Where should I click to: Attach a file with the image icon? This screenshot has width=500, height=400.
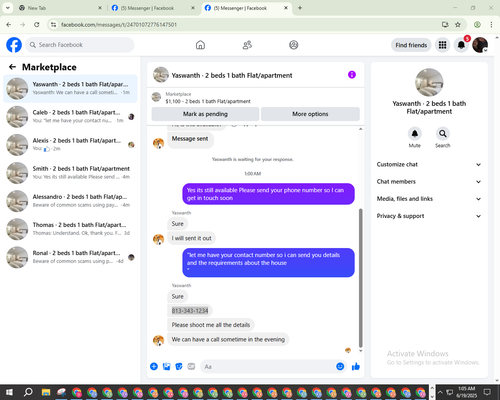point(166,366)
